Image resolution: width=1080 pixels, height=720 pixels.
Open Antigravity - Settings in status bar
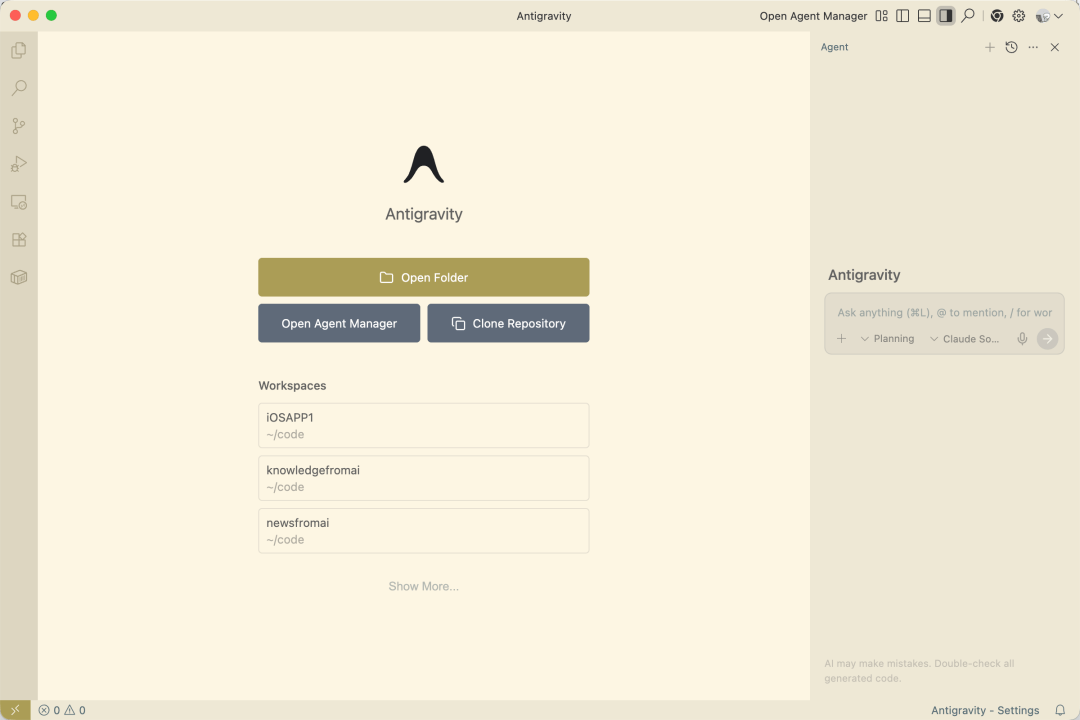point(985,710)
